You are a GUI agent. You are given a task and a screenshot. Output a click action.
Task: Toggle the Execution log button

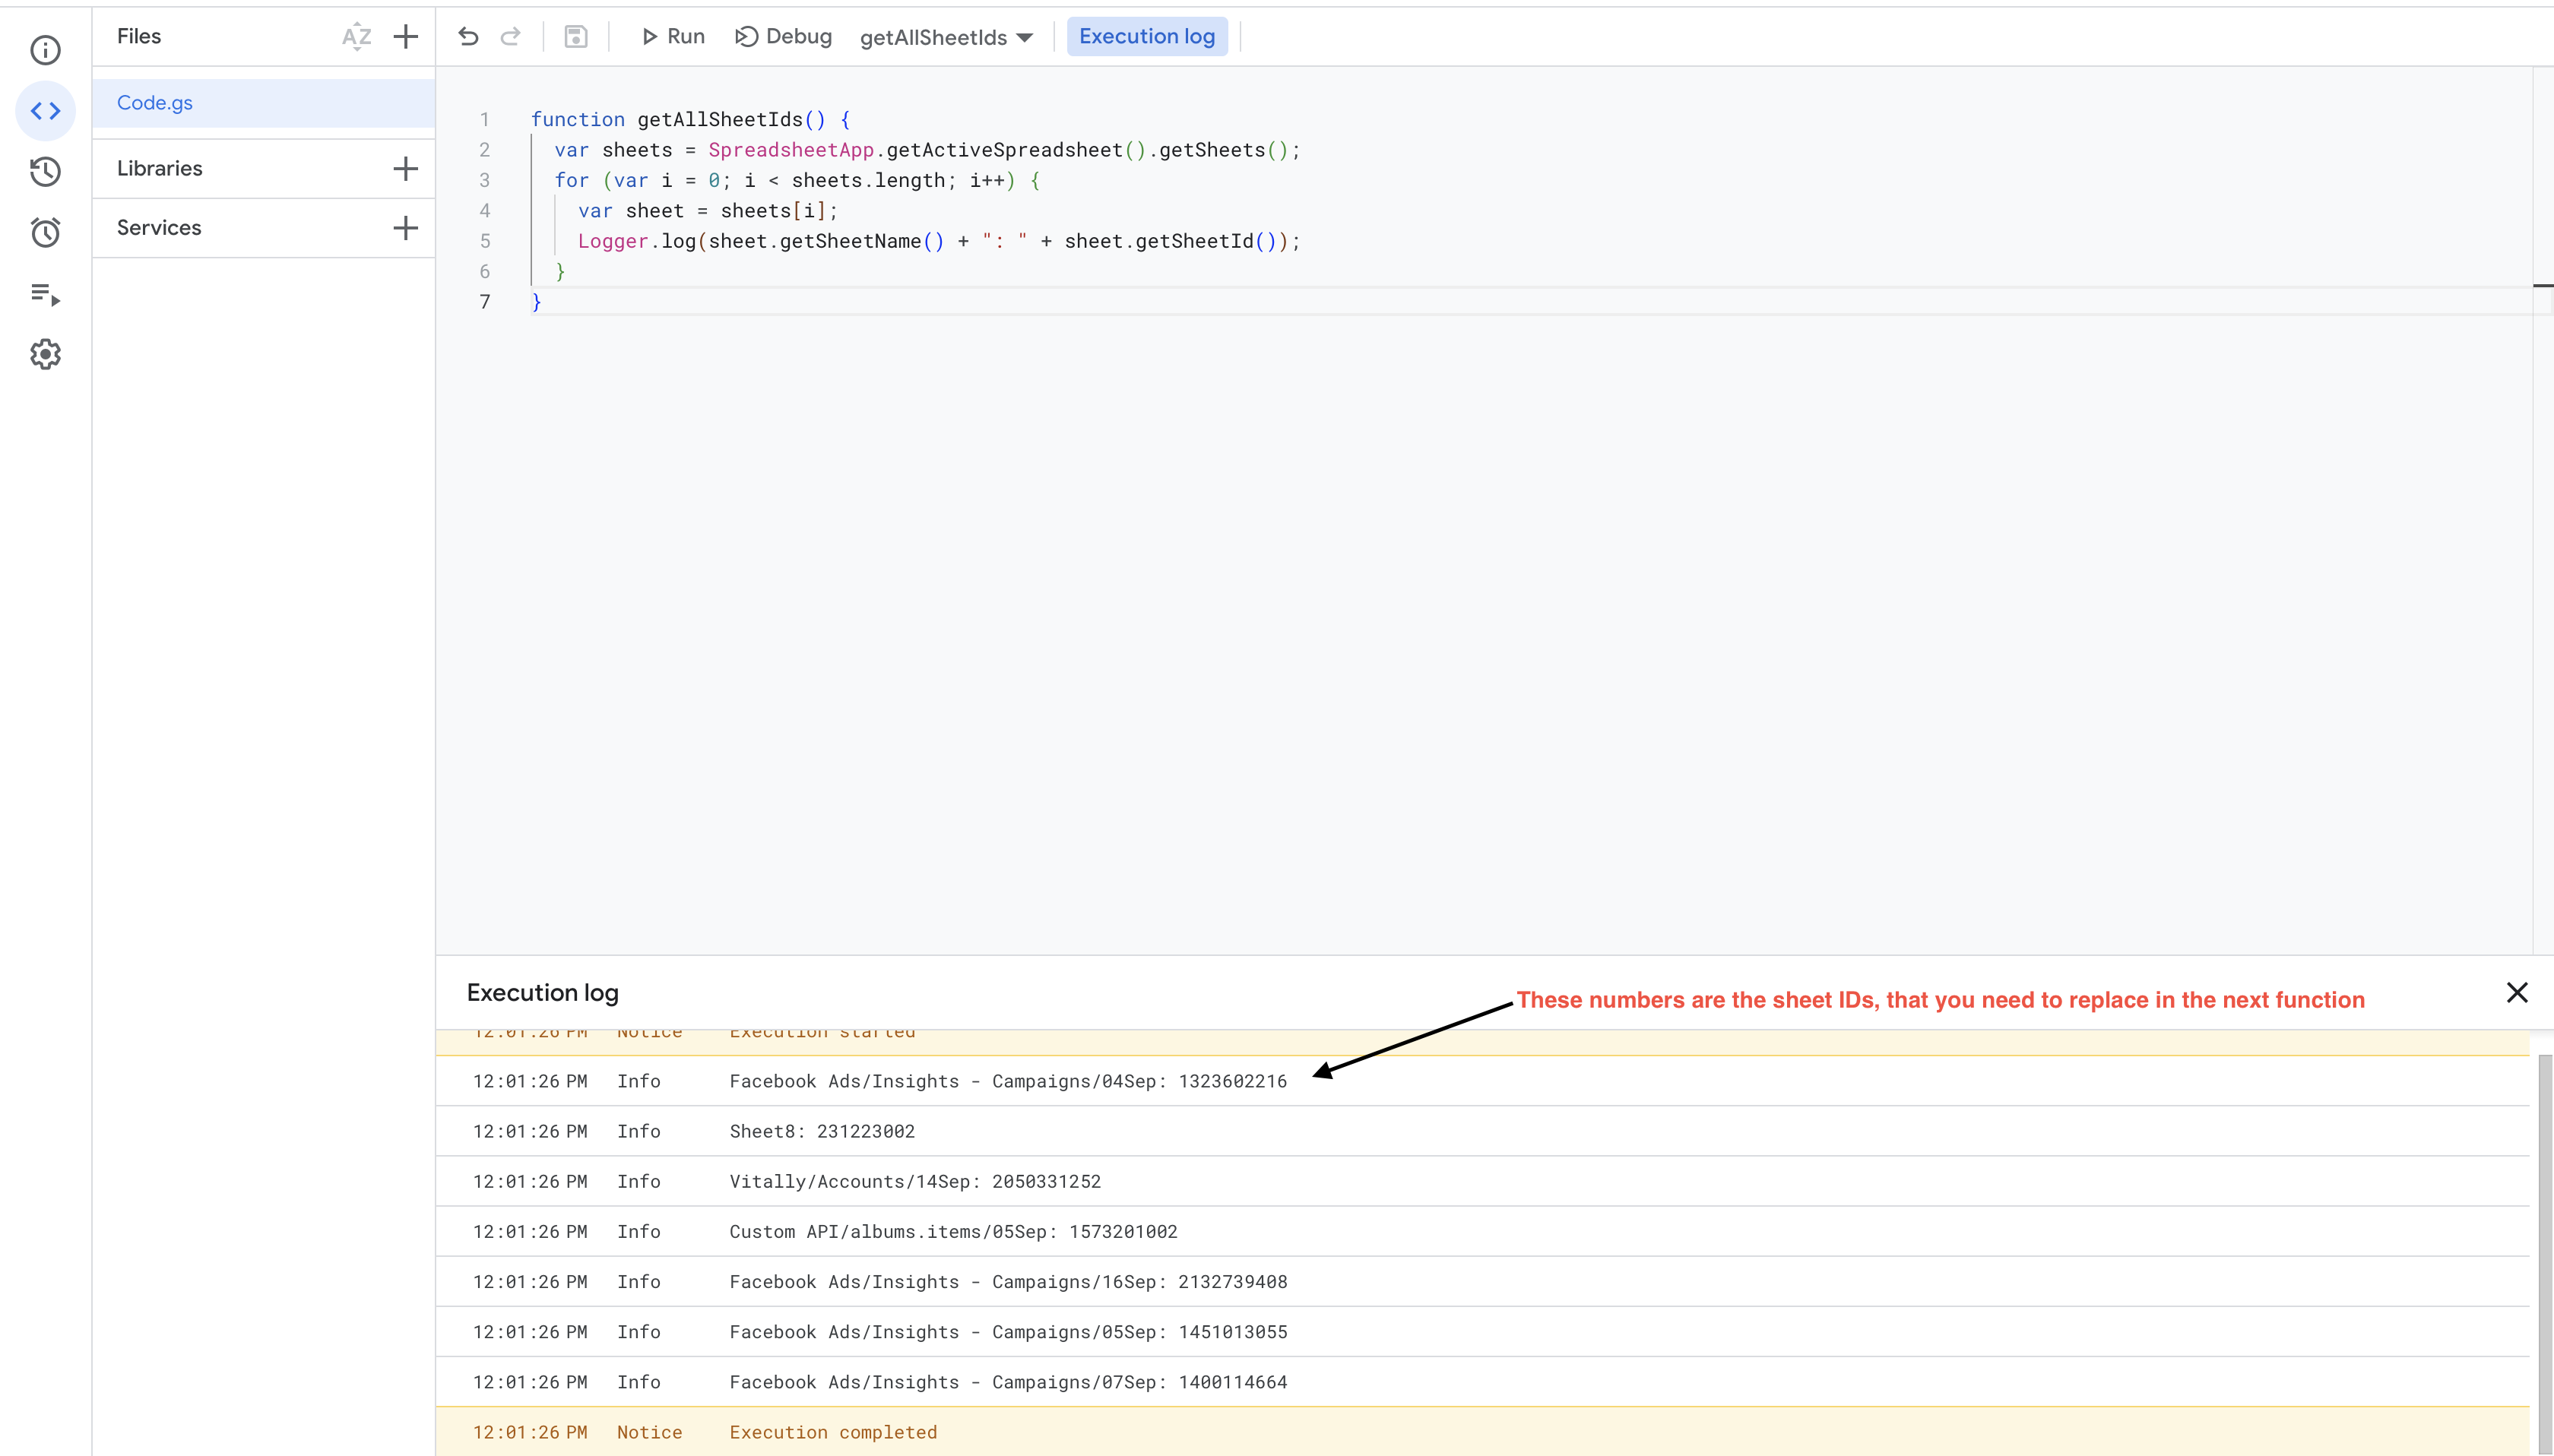1146,37
